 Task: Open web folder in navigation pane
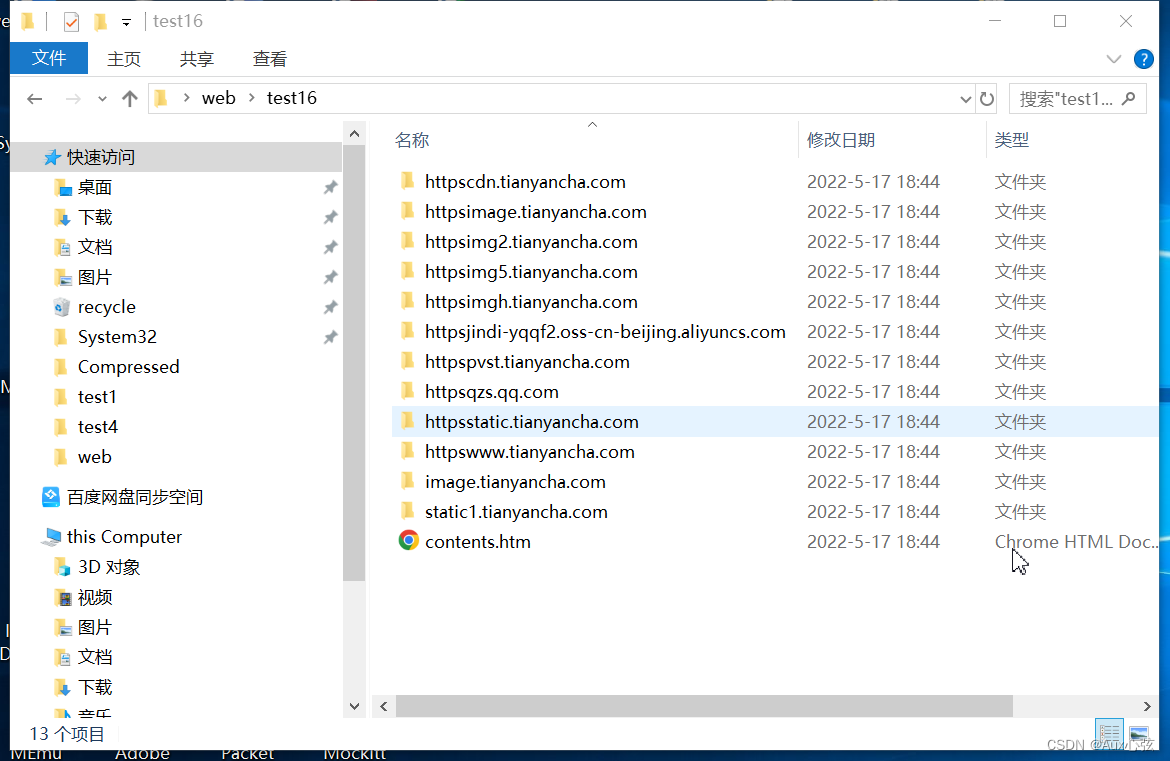95,457
